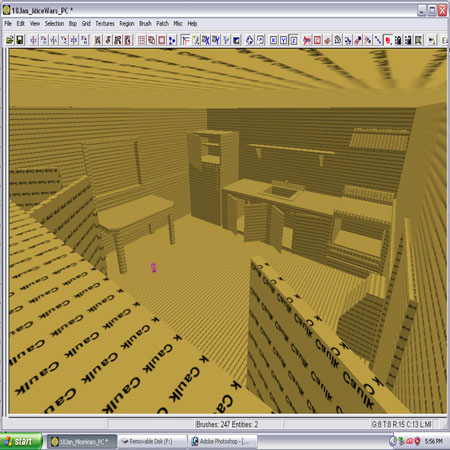Open the Edit menu
Image resolution: width=450 pixels, height=450 pixels.
[x=21, y=24]
